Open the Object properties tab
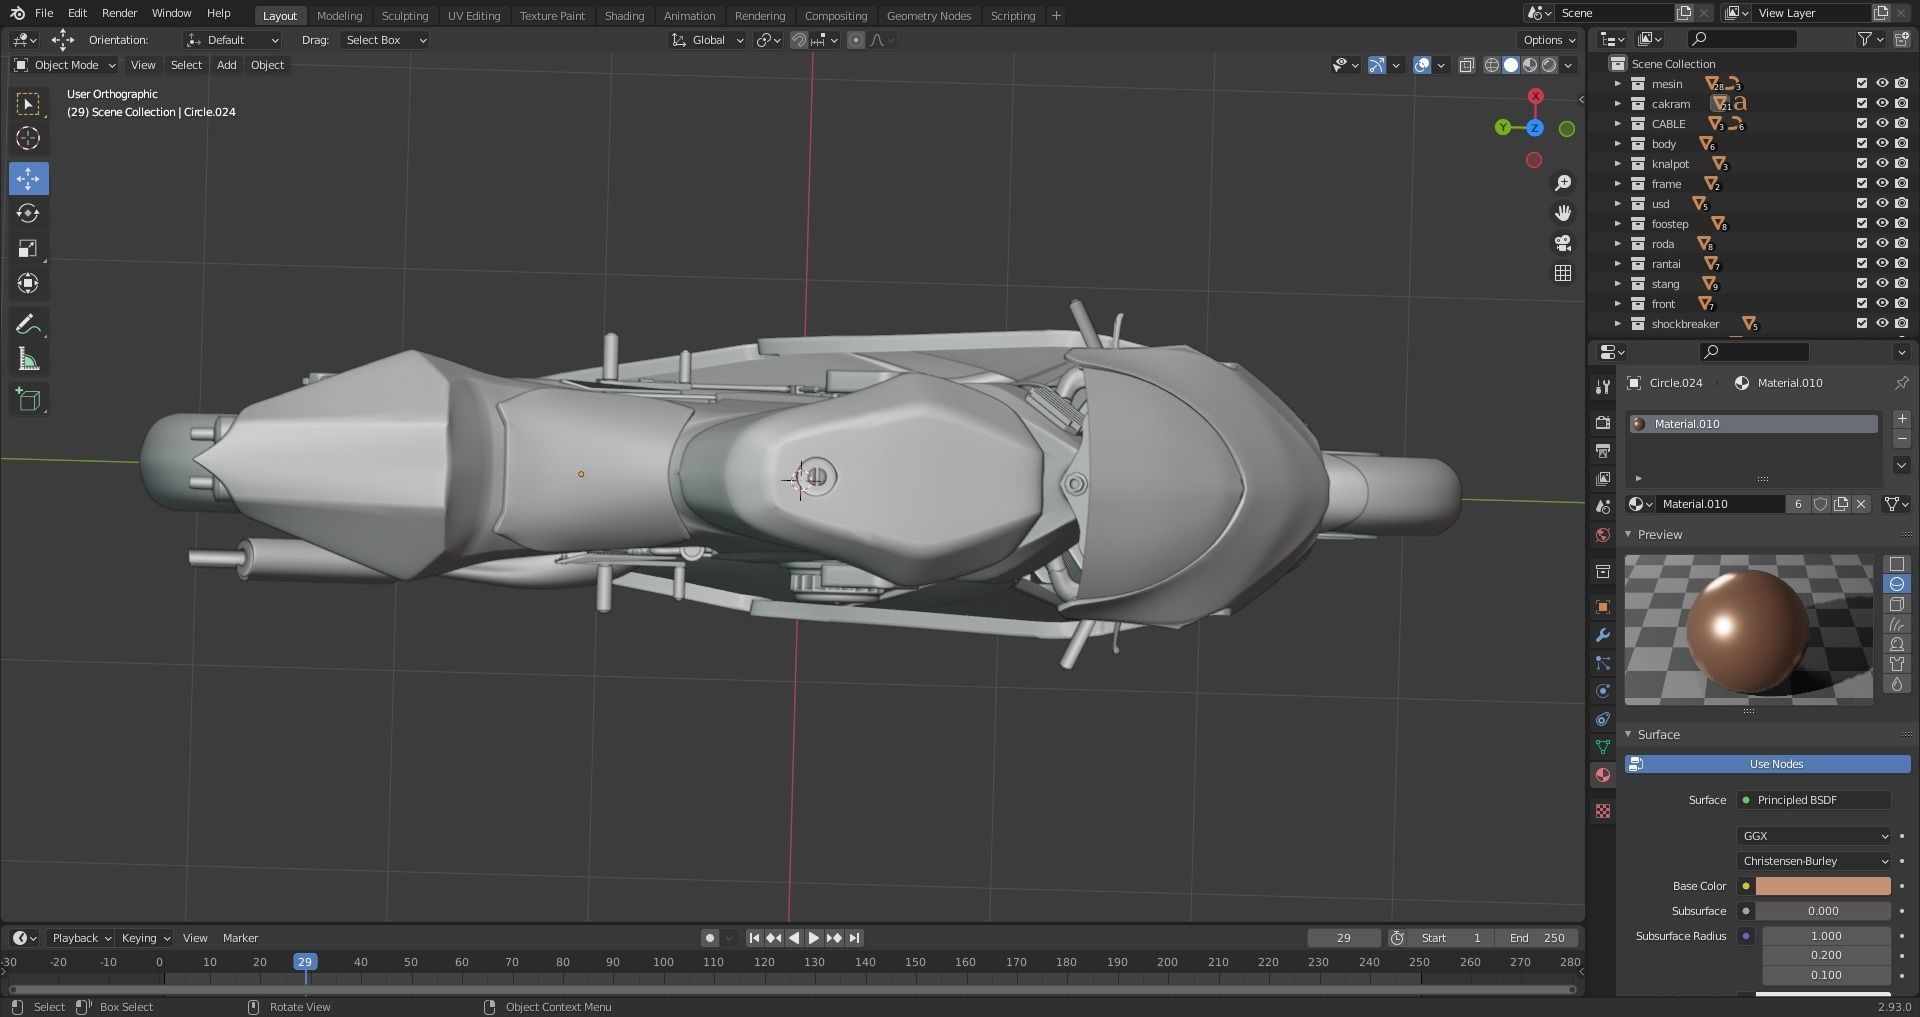This screenshot has width=1920, height=1017. pos(1603,607)
